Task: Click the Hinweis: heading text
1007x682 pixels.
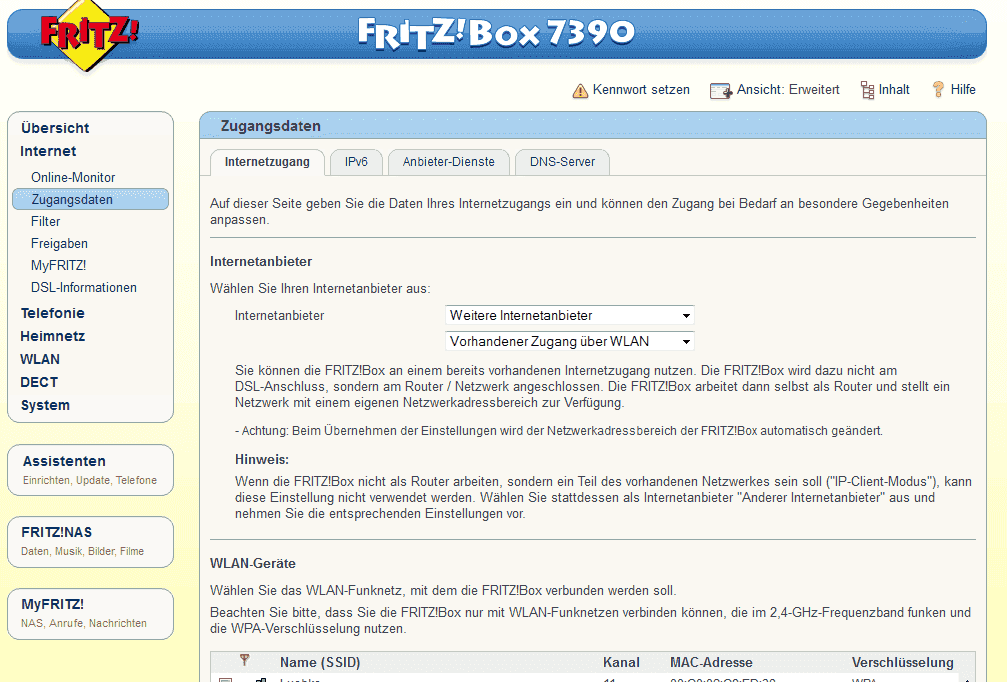Action: [x=262, y=459]
